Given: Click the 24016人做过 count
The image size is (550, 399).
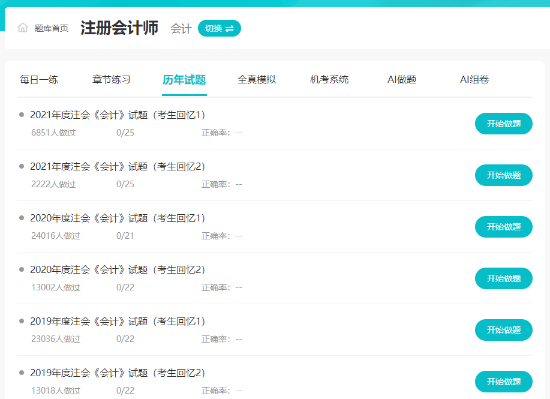Looking at the screenshot, I should click(56, 236).
